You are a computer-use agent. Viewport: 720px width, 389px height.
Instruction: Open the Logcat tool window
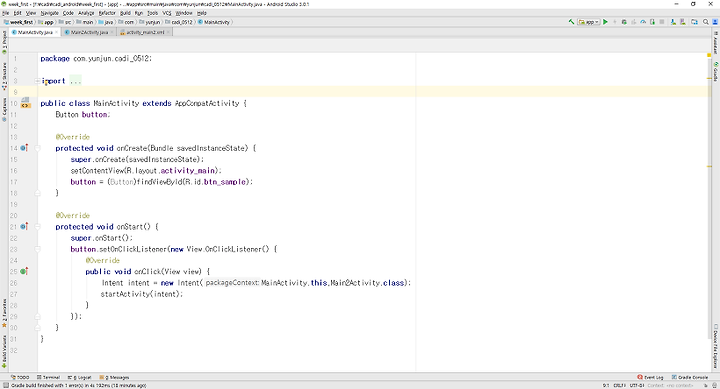pyautogui.click(x=79, y=377)
